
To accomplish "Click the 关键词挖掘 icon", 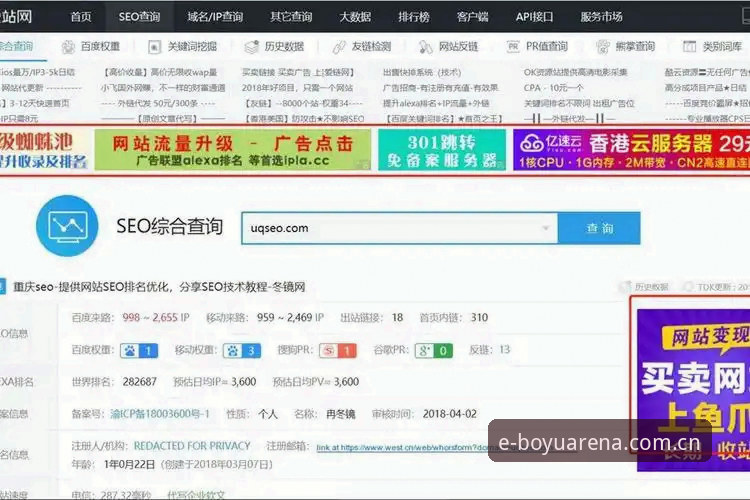I will coord(154,47).
